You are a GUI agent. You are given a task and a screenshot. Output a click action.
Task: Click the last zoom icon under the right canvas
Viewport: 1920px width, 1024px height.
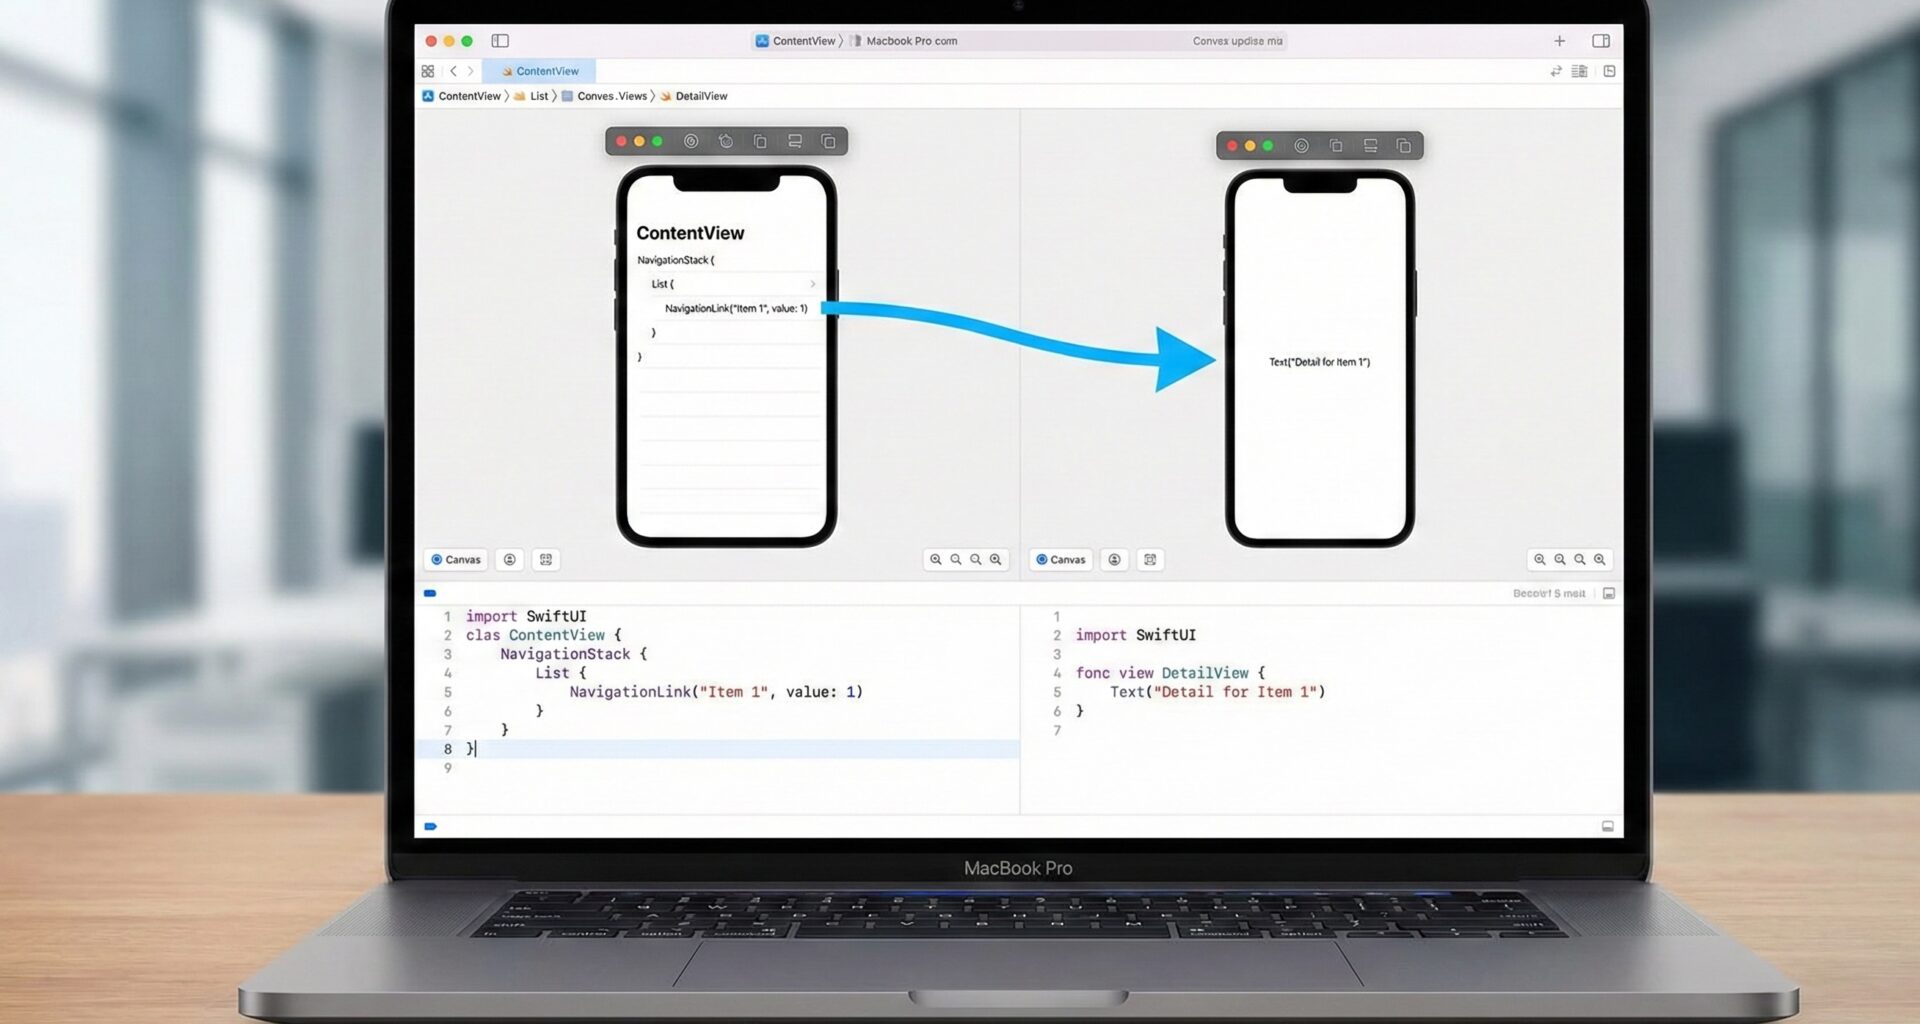[x=1600, y=560]
